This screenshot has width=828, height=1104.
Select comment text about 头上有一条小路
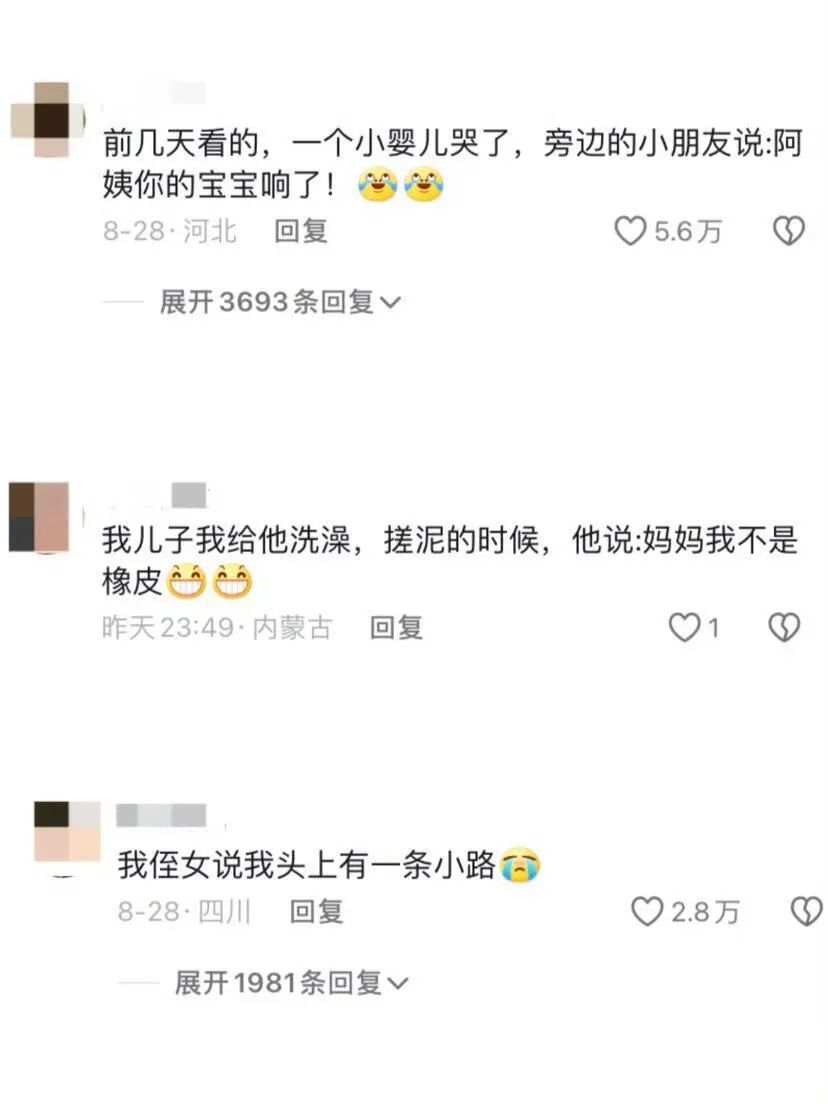tap(307, 865)
